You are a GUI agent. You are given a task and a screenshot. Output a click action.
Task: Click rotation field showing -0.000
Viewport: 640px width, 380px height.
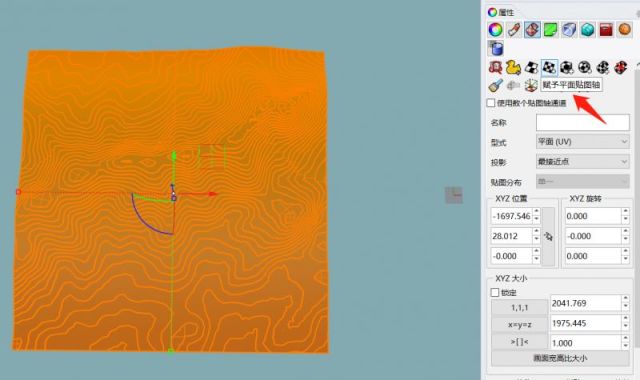(593, 236)
